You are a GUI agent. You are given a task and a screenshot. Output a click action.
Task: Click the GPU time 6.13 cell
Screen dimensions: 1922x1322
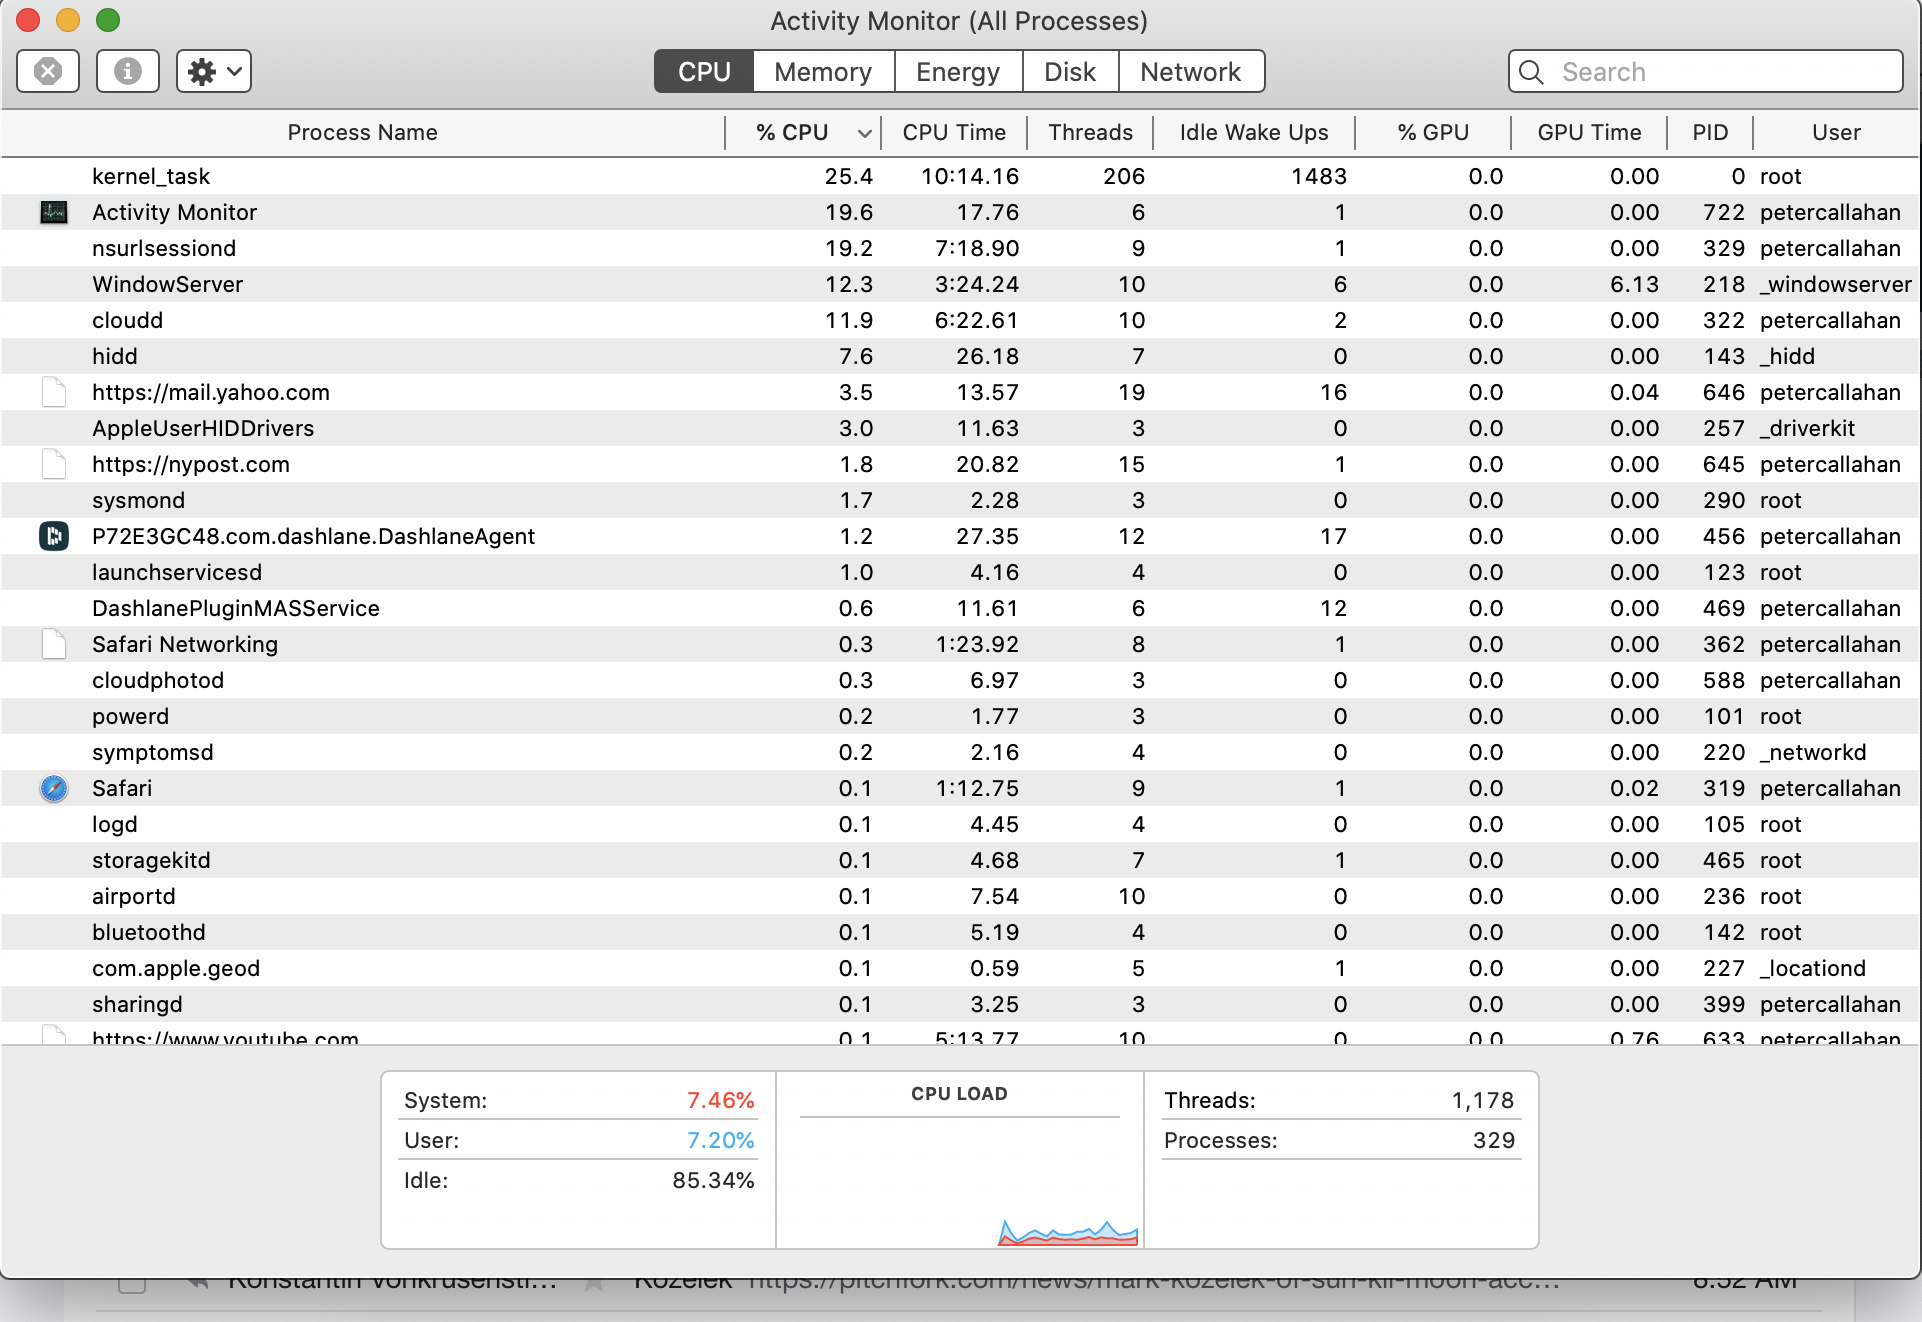tap(1634, 284)
